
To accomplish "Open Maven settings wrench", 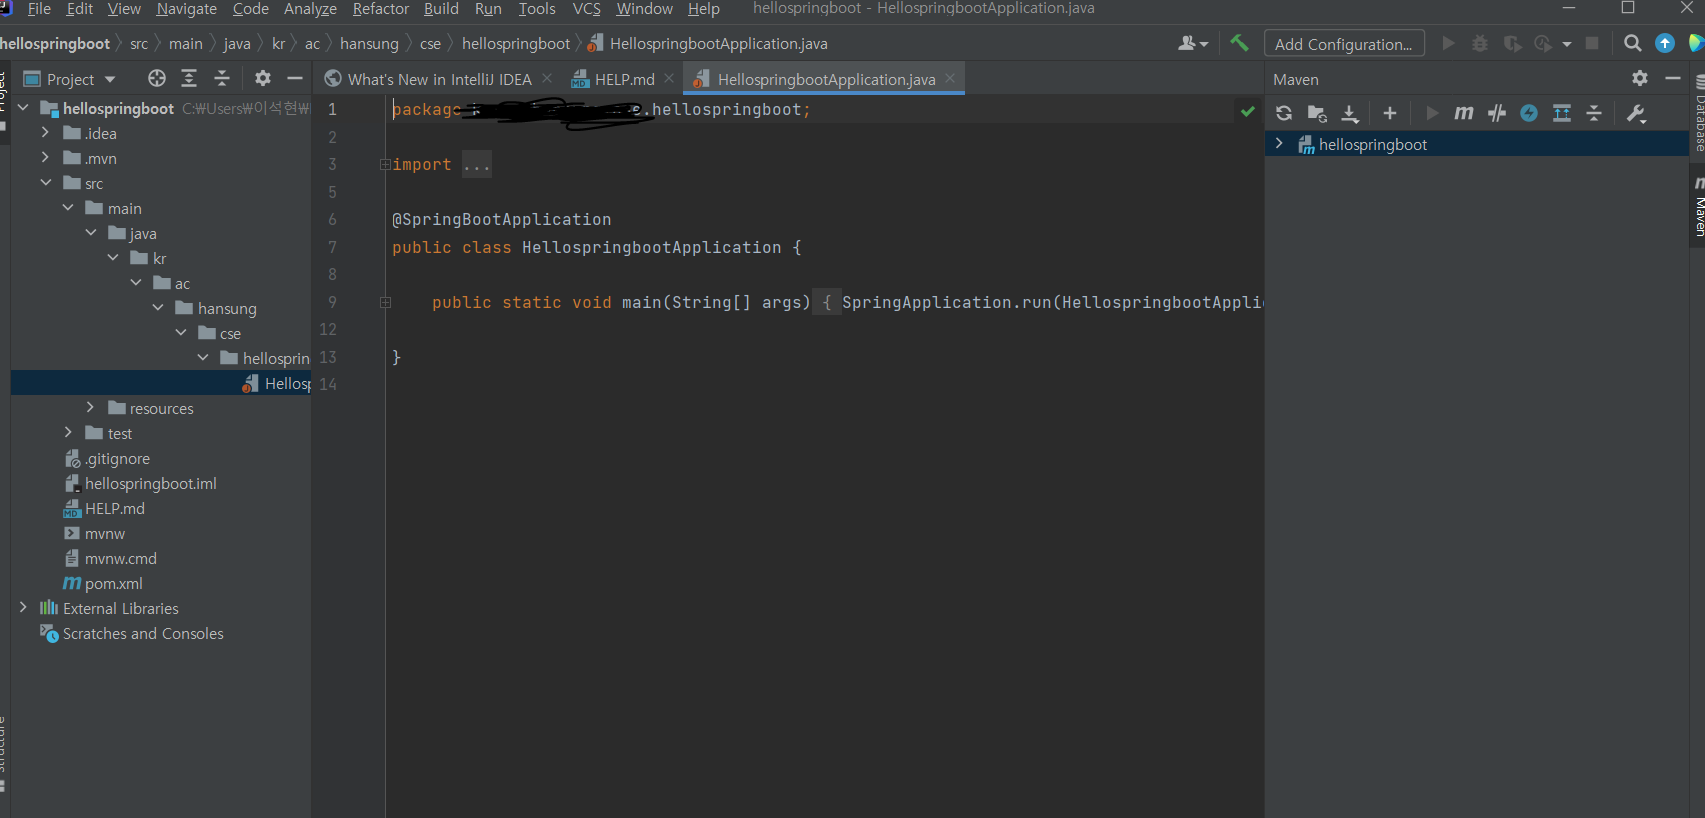I will click(x=1637, y=113).
